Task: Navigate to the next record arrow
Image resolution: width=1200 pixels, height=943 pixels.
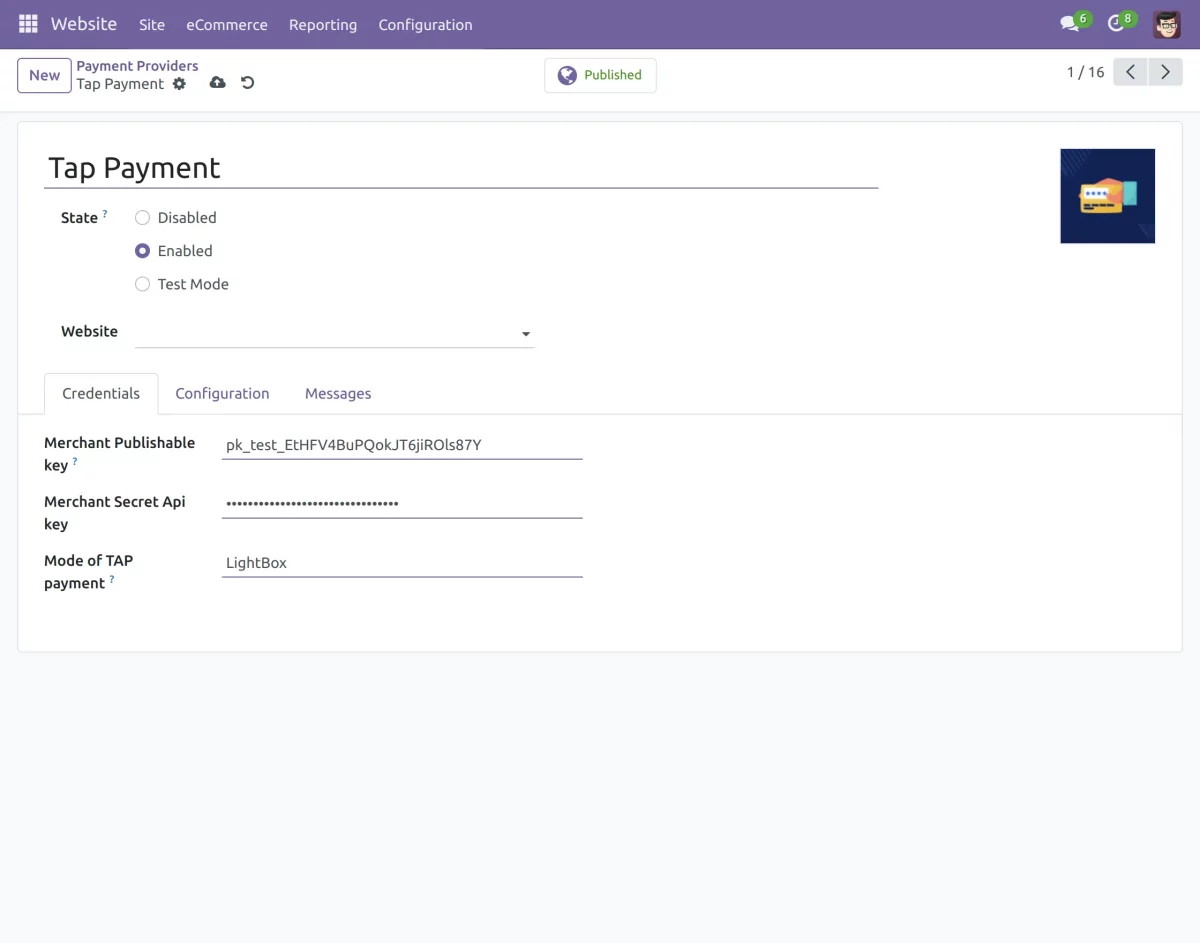Action: click(x=1165, y=72)
